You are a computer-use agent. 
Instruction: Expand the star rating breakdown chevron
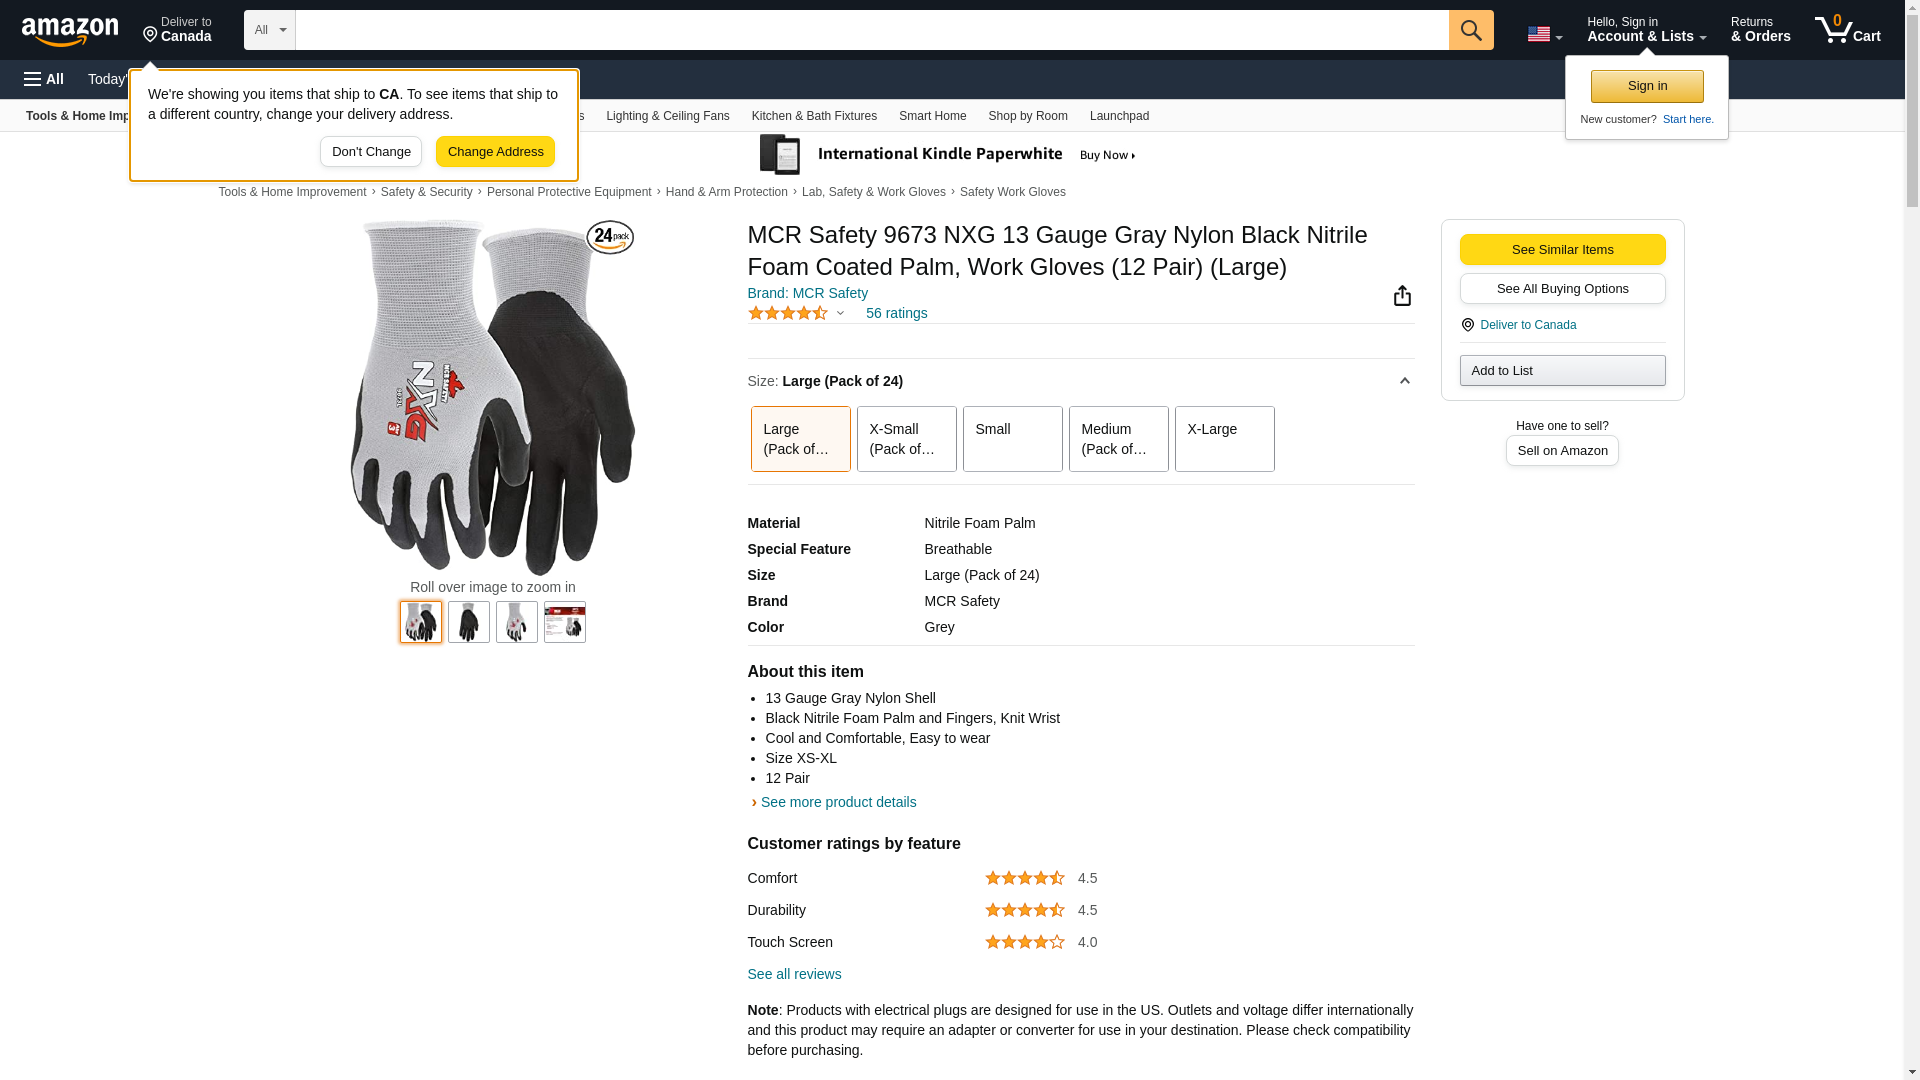point(840,314)
